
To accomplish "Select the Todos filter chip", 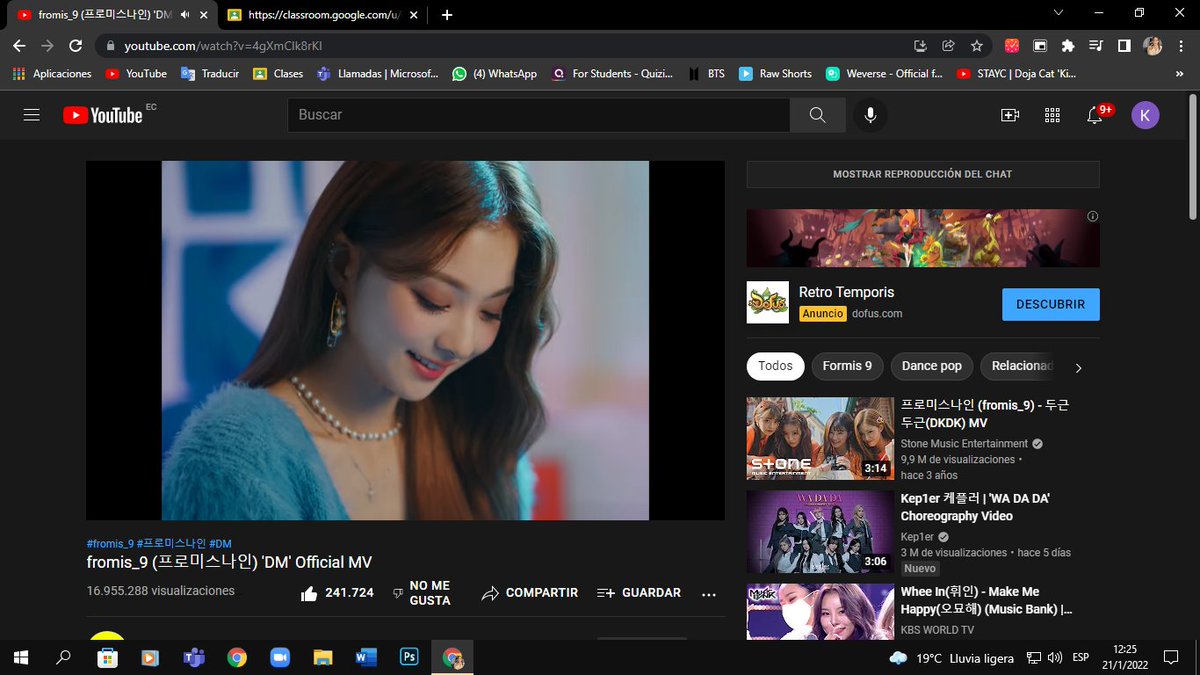I will tap(775, 366).
